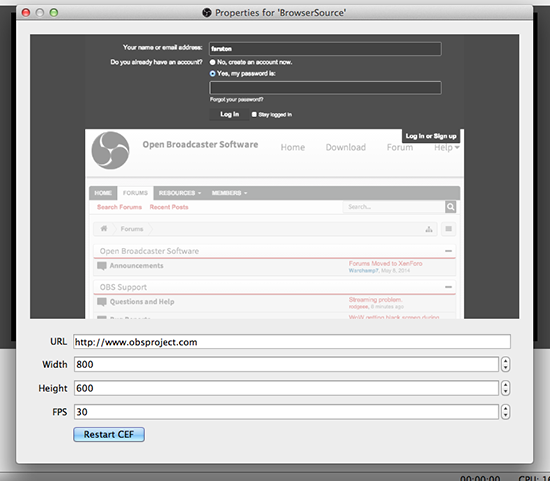Switch to the FORUMS tab
This screenshot has width=550, height=481.
(135, 193)
